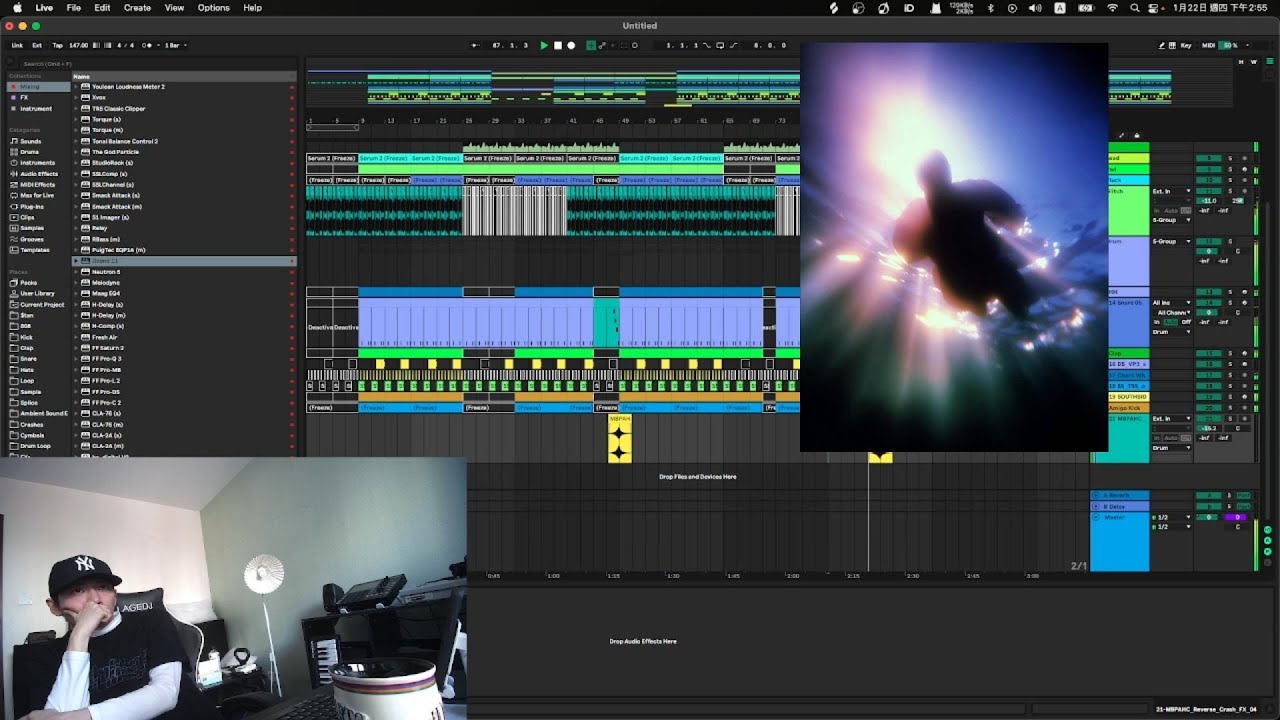The image size is (1280, 720).
Task: Open the Apple menu
Action: coord(17,7)
